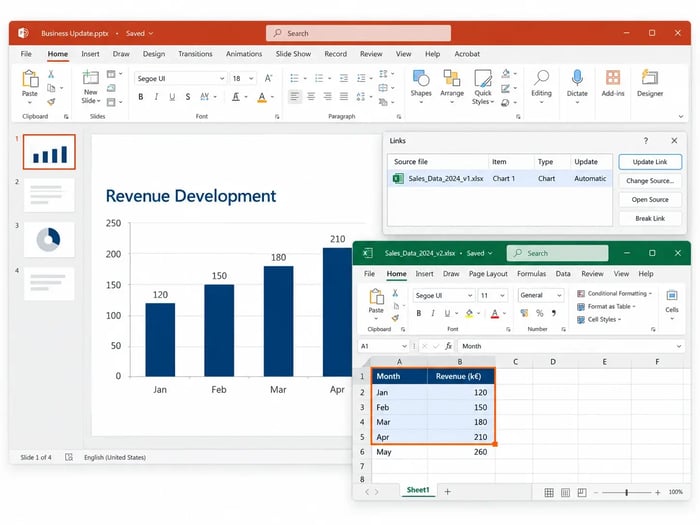Click the Paste icon in Excel ribbon
Screen dimensions: 700x525
click(x=376, y=296)
